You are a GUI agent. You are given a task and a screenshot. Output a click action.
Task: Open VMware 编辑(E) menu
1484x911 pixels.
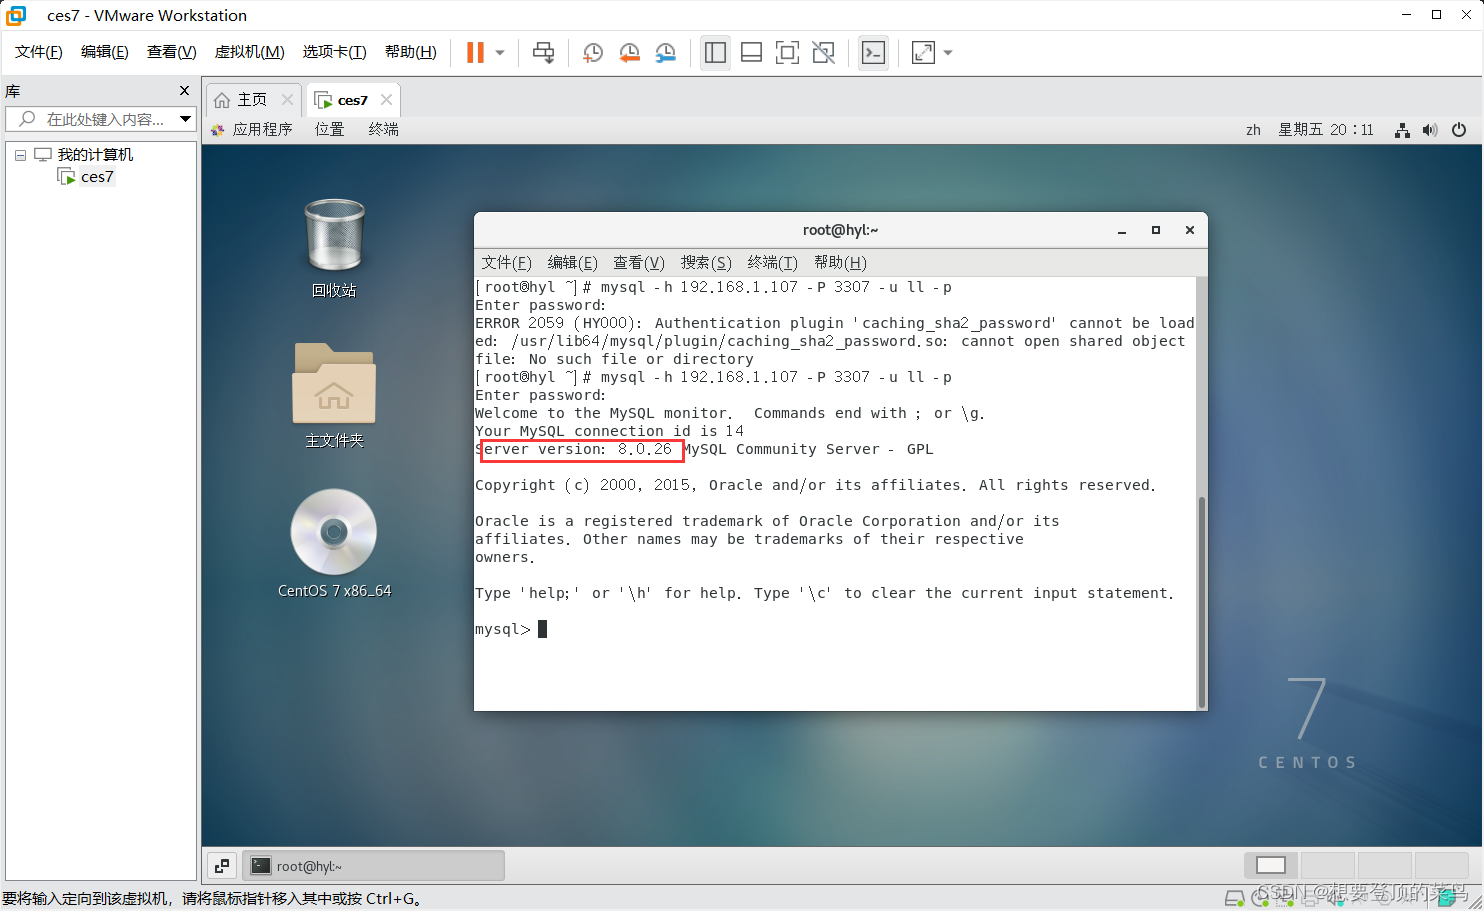coord(104,52)
